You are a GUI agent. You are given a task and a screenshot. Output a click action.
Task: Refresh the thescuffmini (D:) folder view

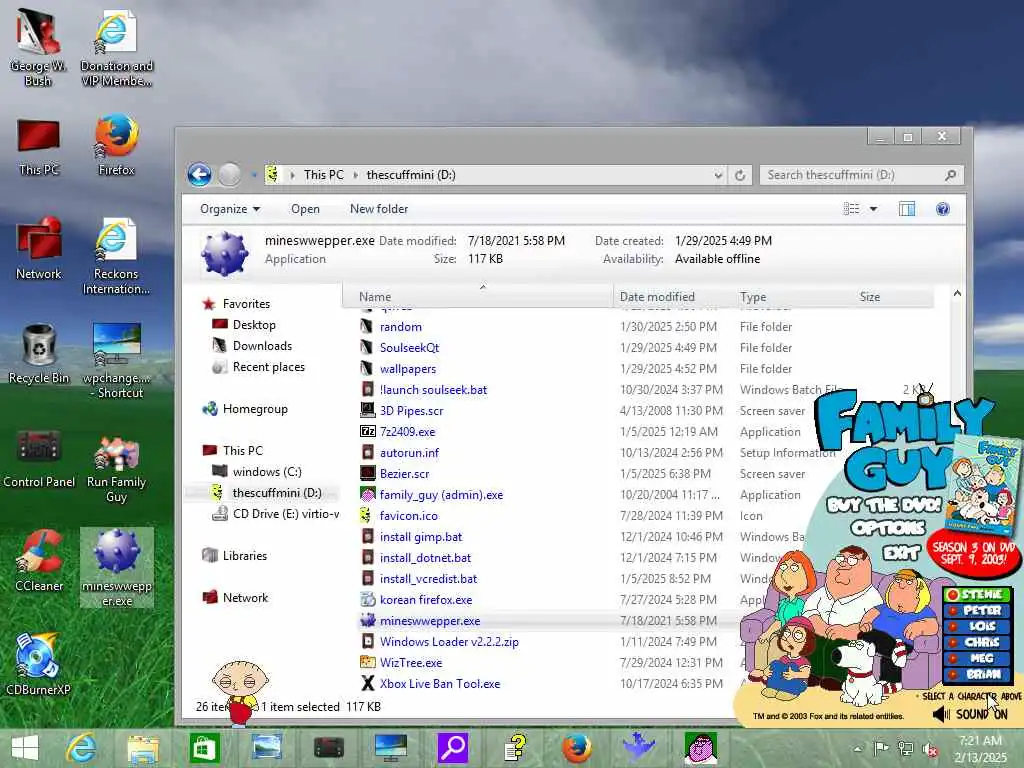(740, 175)
